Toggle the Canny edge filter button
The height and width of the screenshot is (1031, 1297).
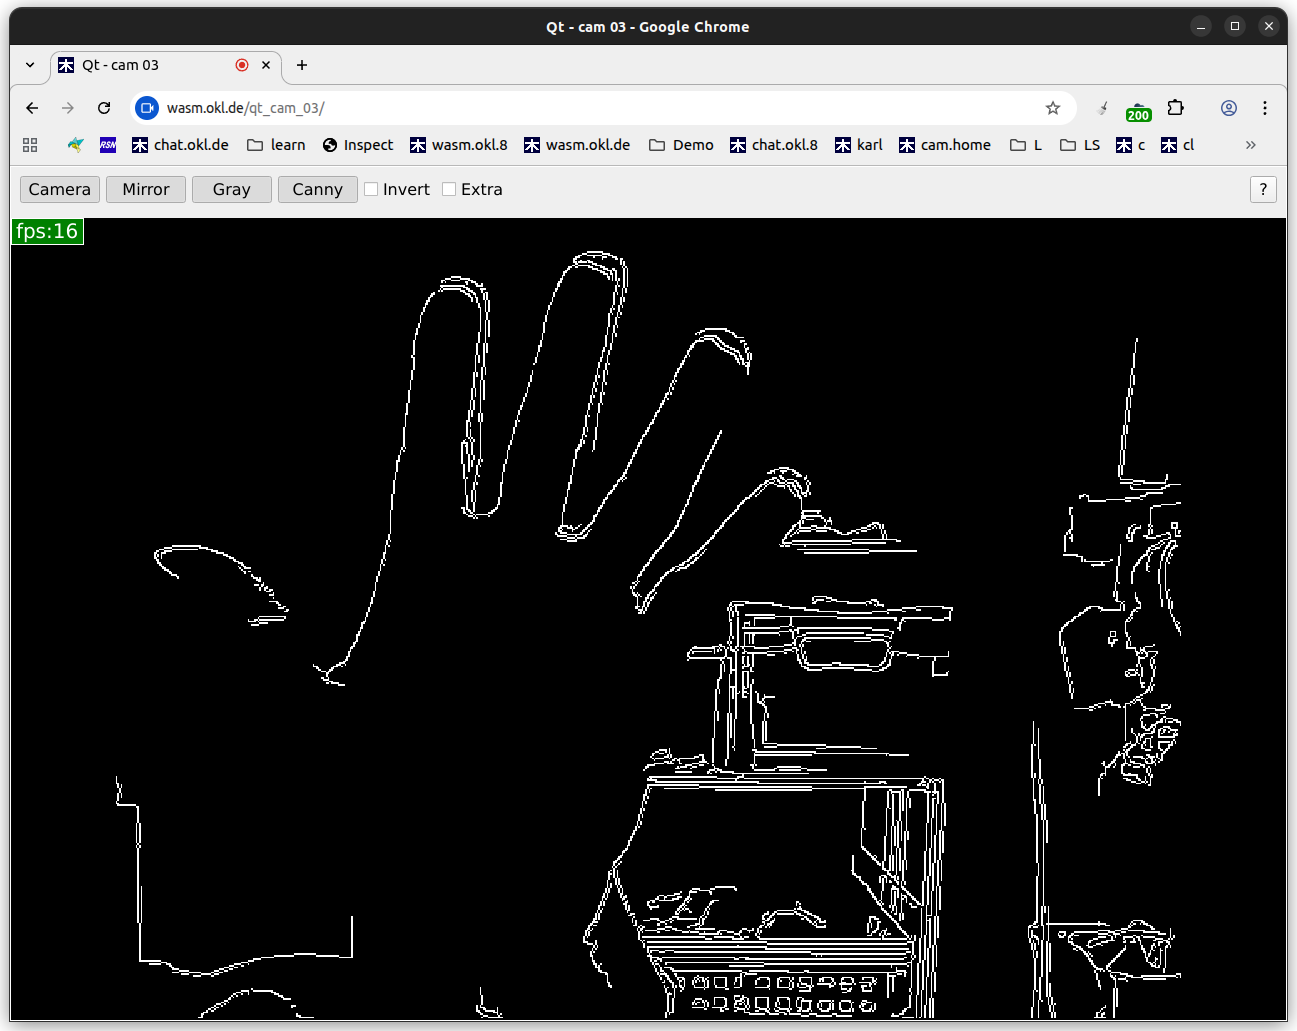[x=317, y=189]
